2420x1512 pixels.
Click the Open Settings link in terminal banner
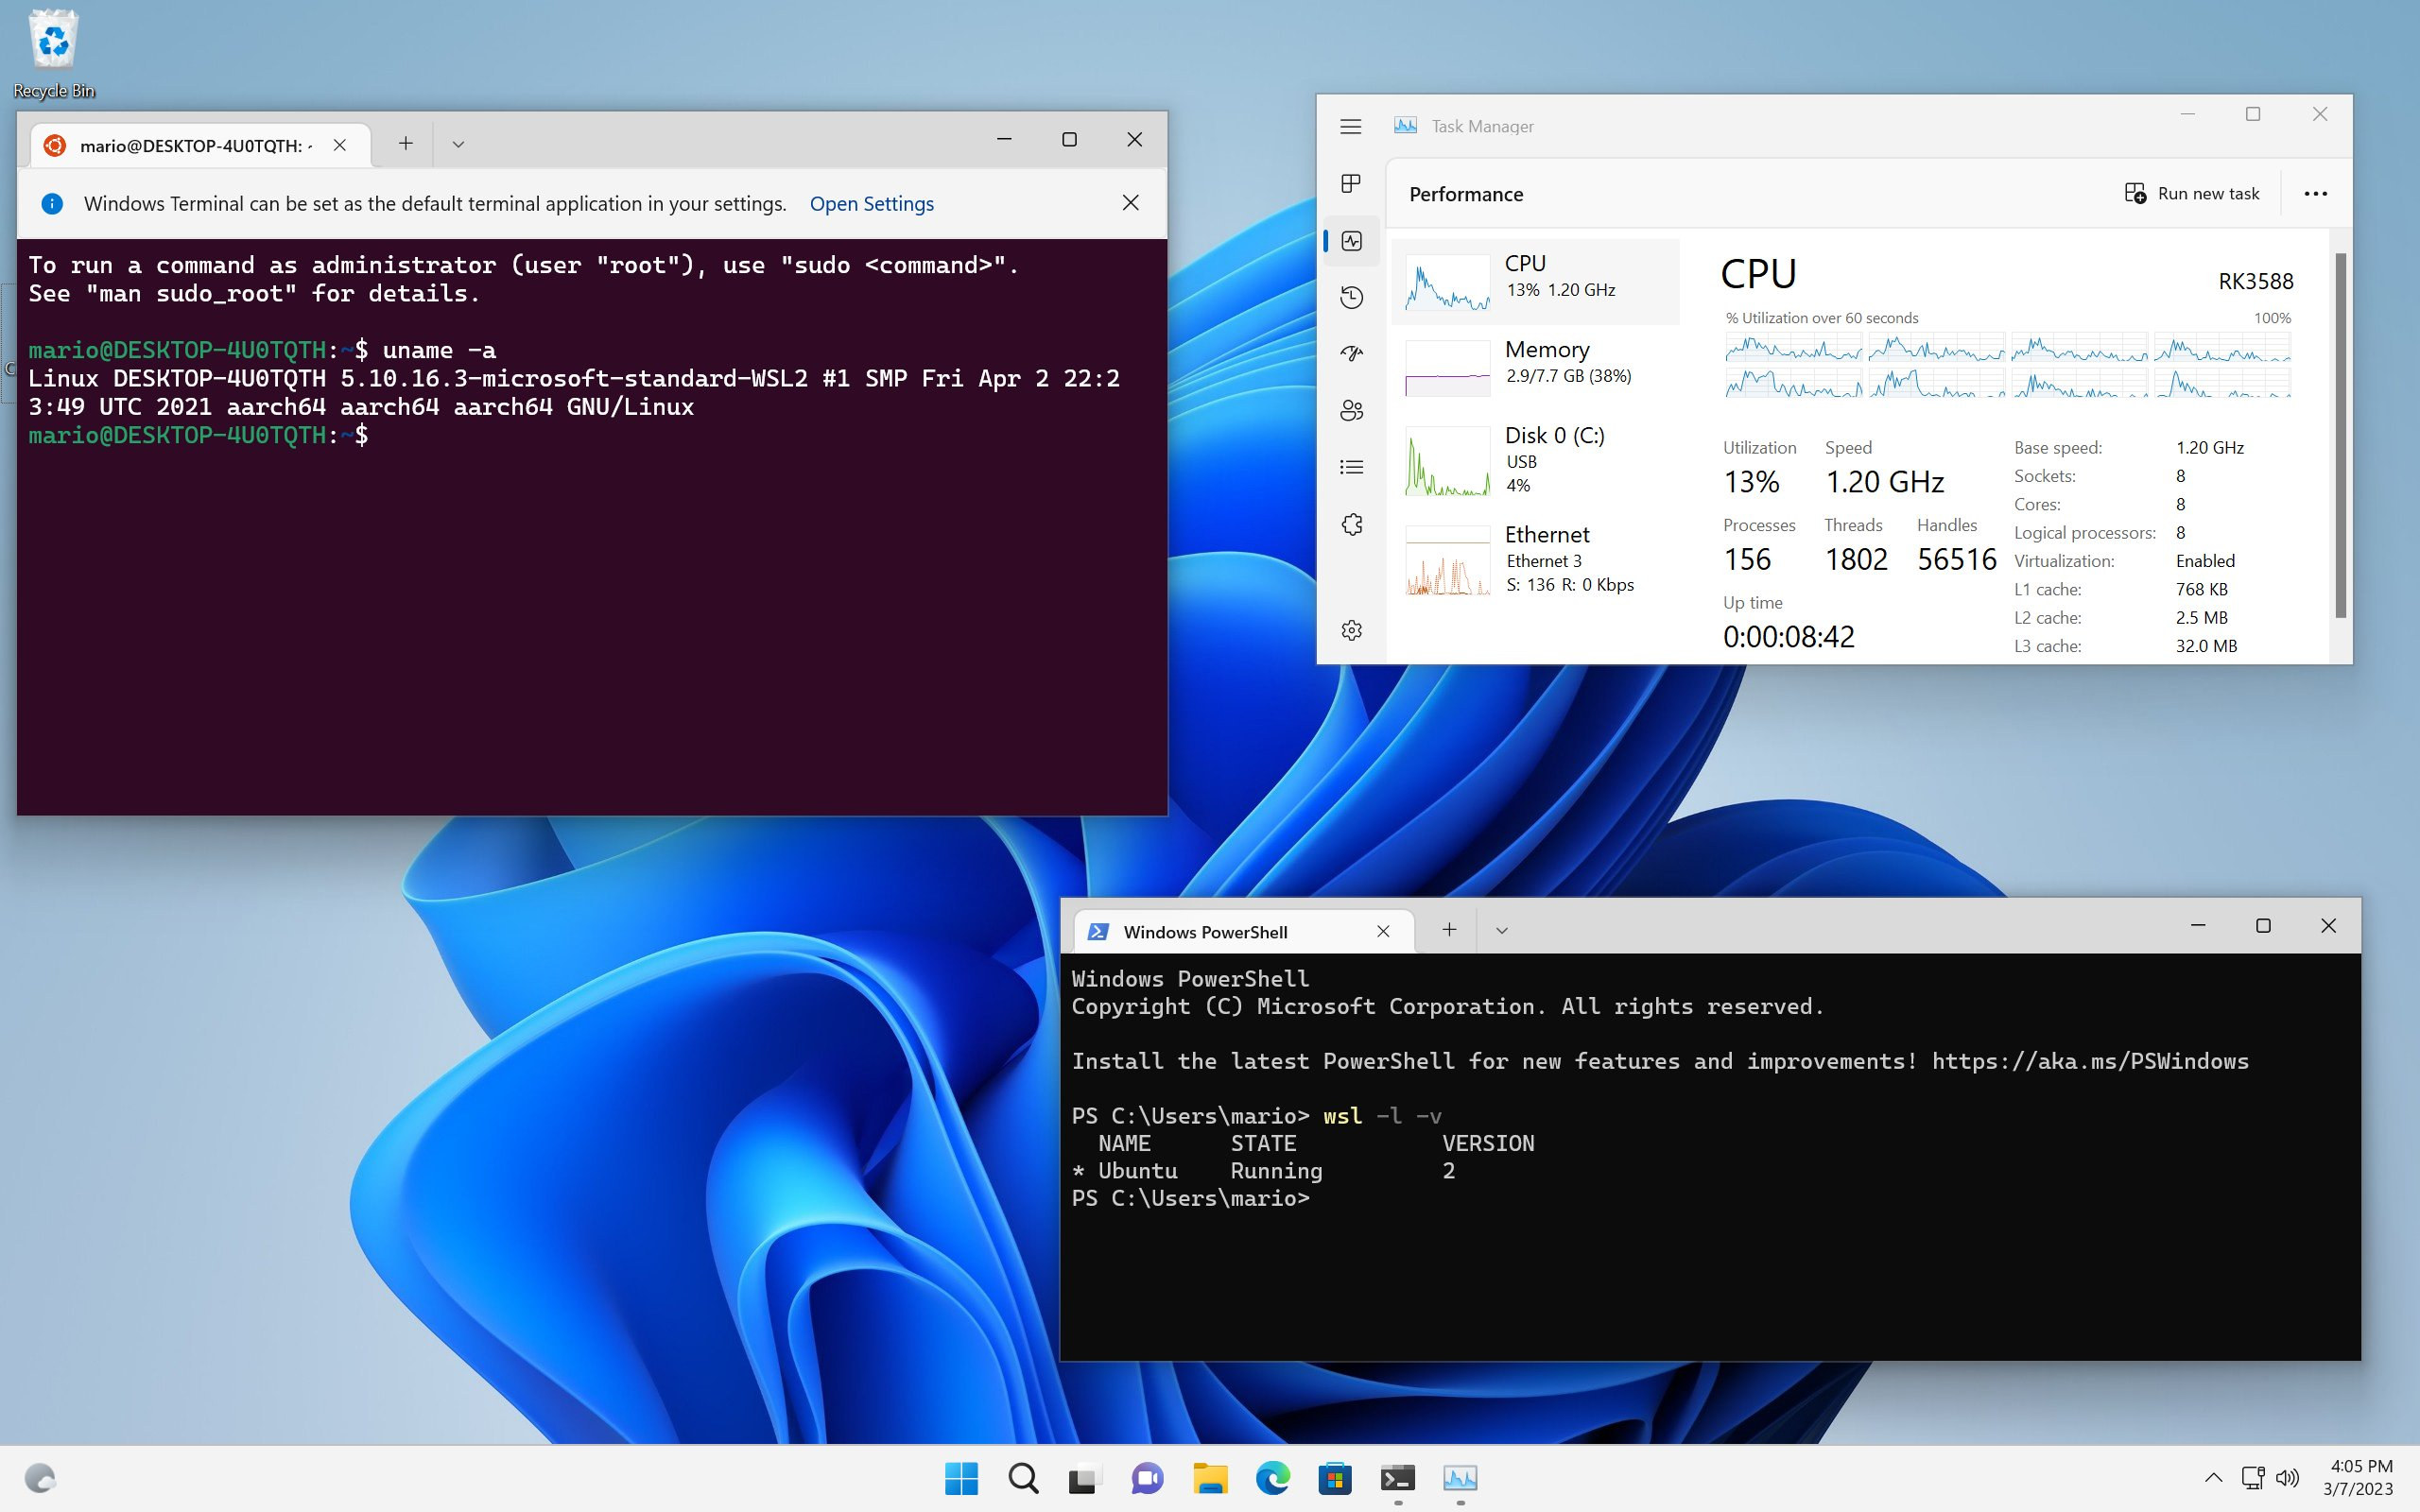pyautogui.click(x=871, y=203)
